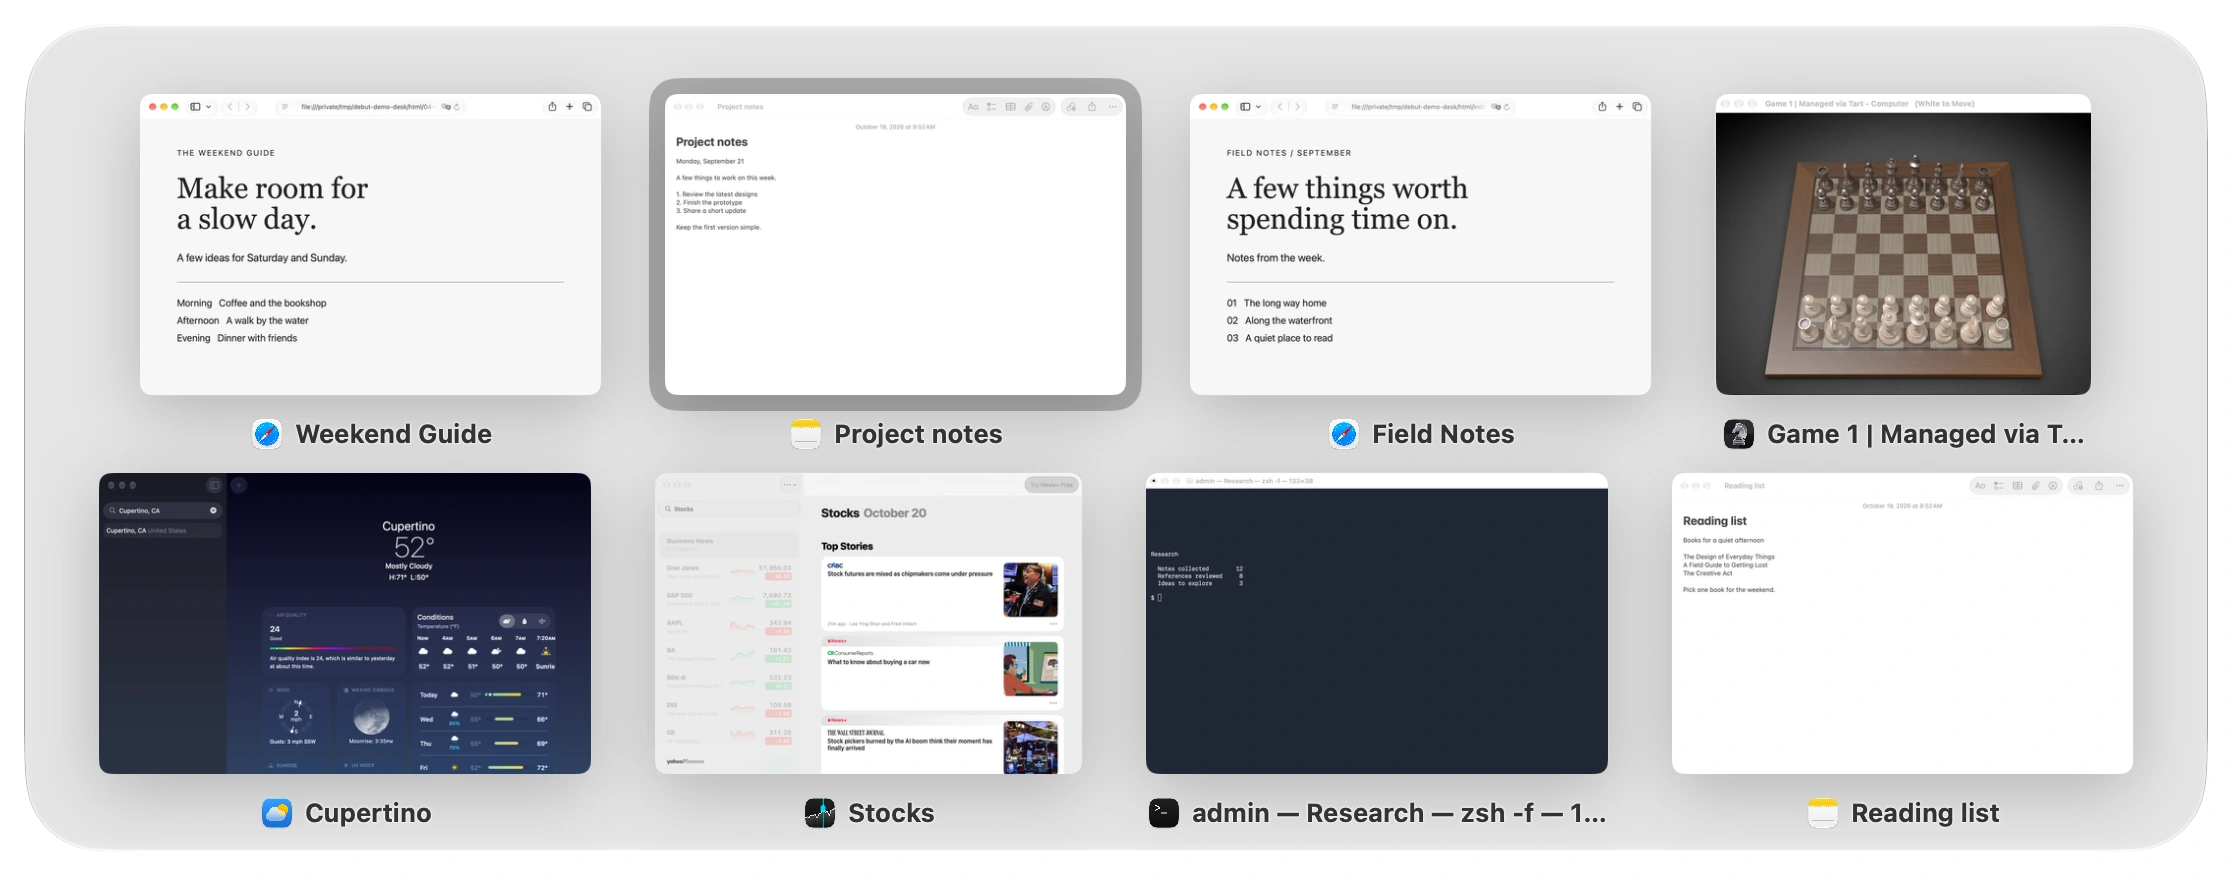Click the tab overview icon in Weekend Guide window
Image resolution: width=2232 pixels, height=876 pixels.
[587, 107]
